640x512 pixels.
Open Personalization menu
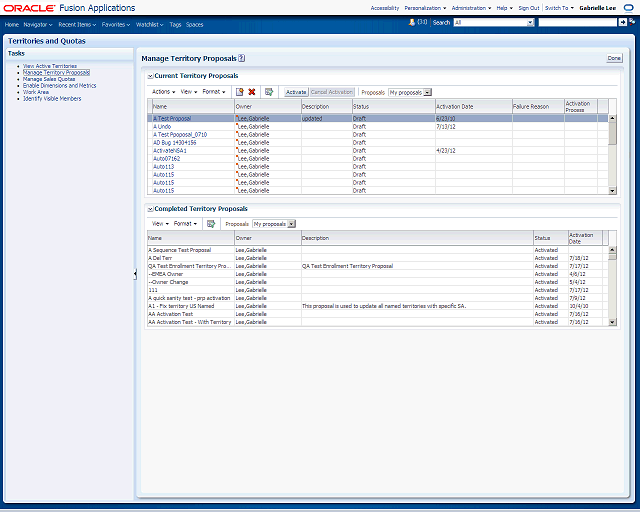[425, 8]
